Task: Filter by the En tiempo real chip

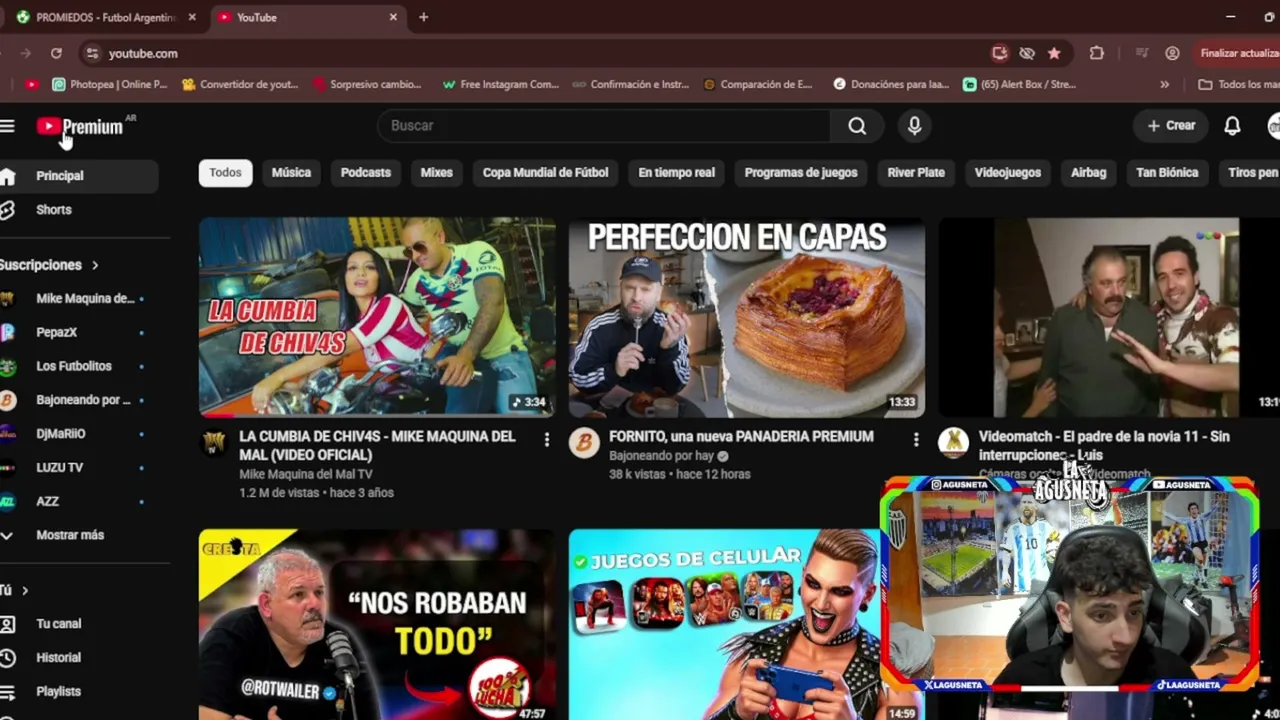Action: tap(677, 173)
